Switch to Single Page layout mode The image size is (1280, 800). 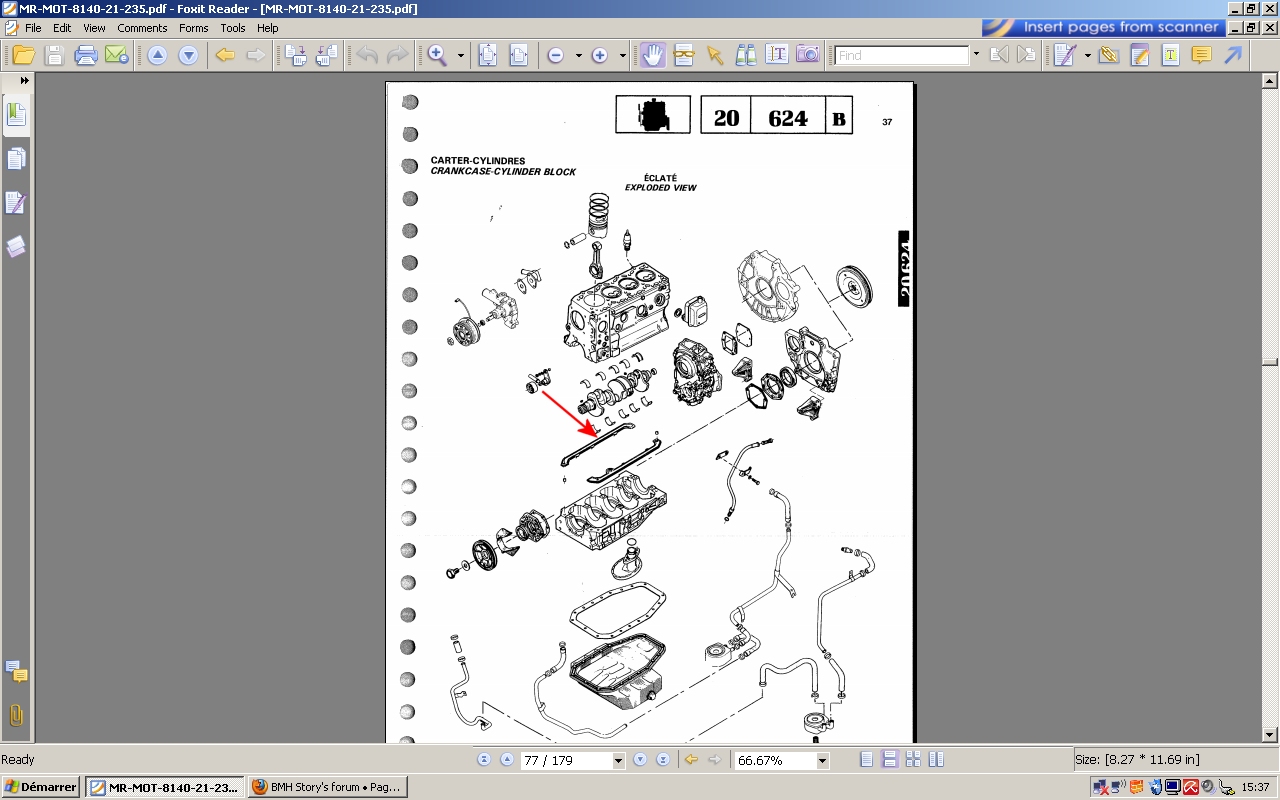click(x=867, y=760)
